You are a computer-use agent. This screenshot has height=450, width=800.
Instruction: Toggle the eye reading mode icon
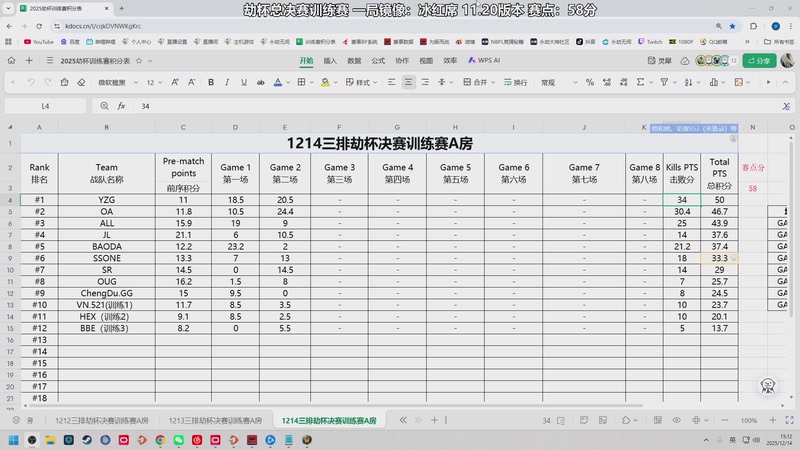click(x=677, y=420)
